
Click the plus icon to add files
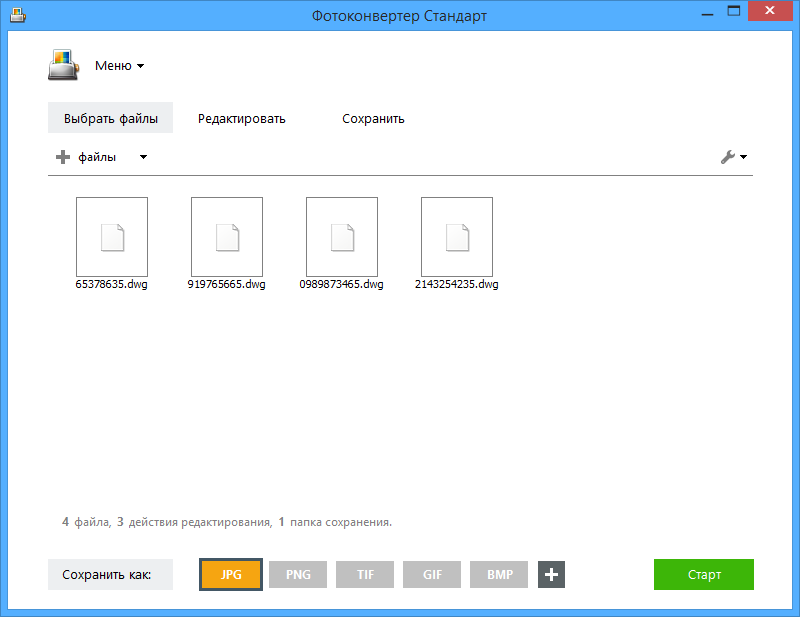tap(63, 157)
